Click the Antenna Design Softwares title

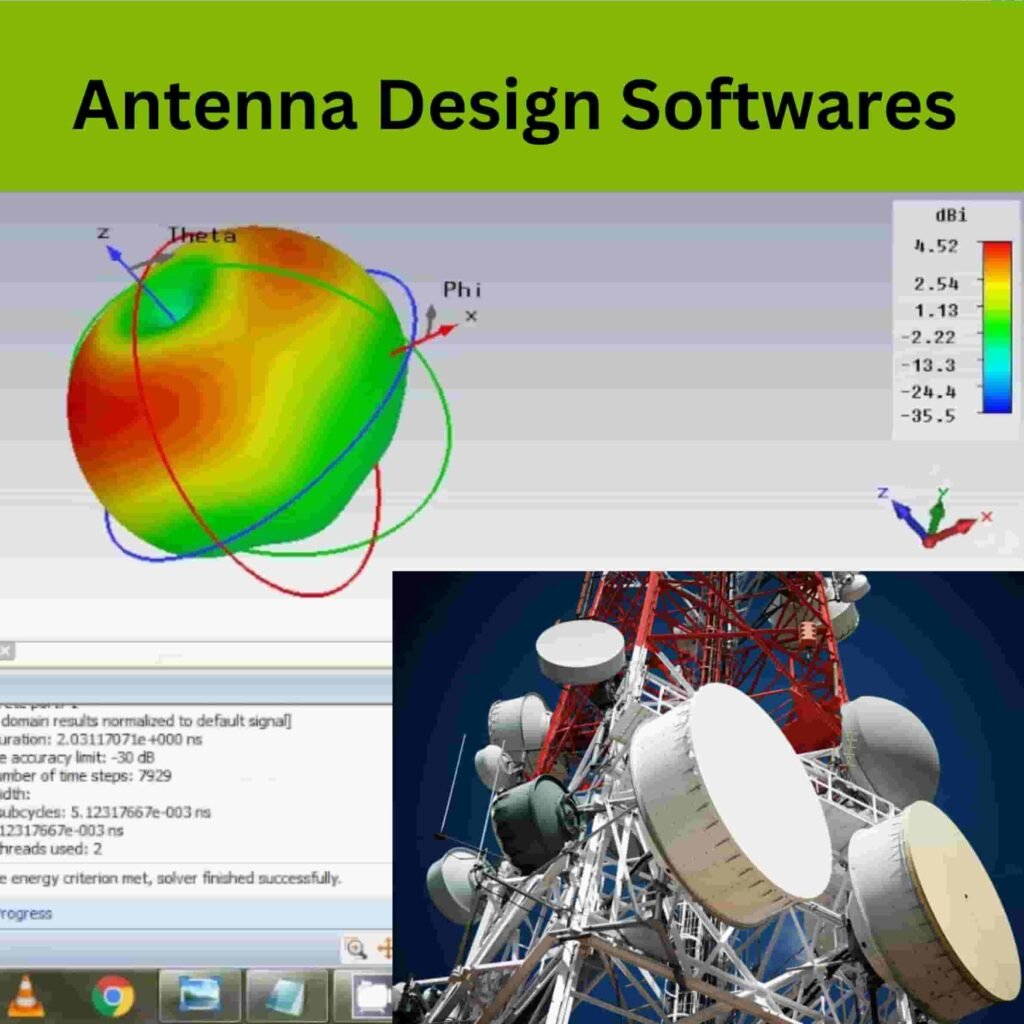(512, 105)
